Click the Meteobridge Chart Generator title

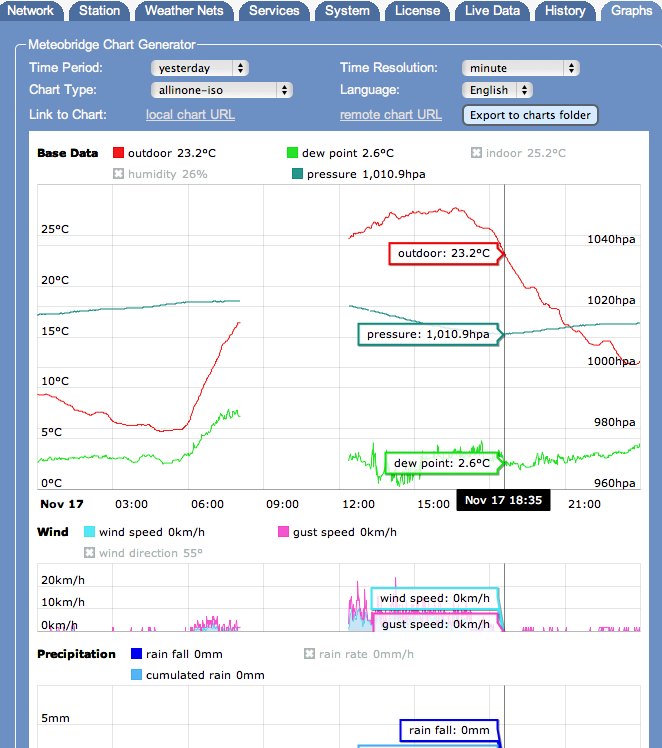[112, 44]
